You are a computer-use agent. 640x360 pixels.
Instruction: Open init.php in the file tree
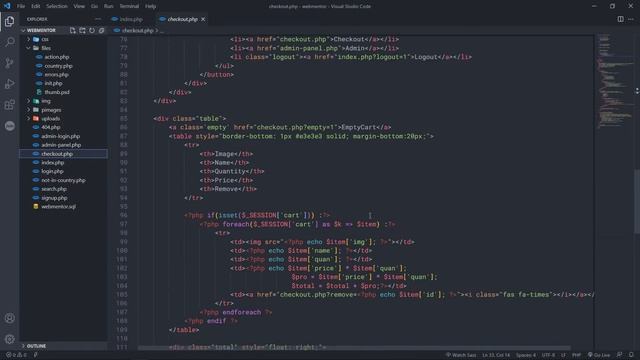pos(53,83)
